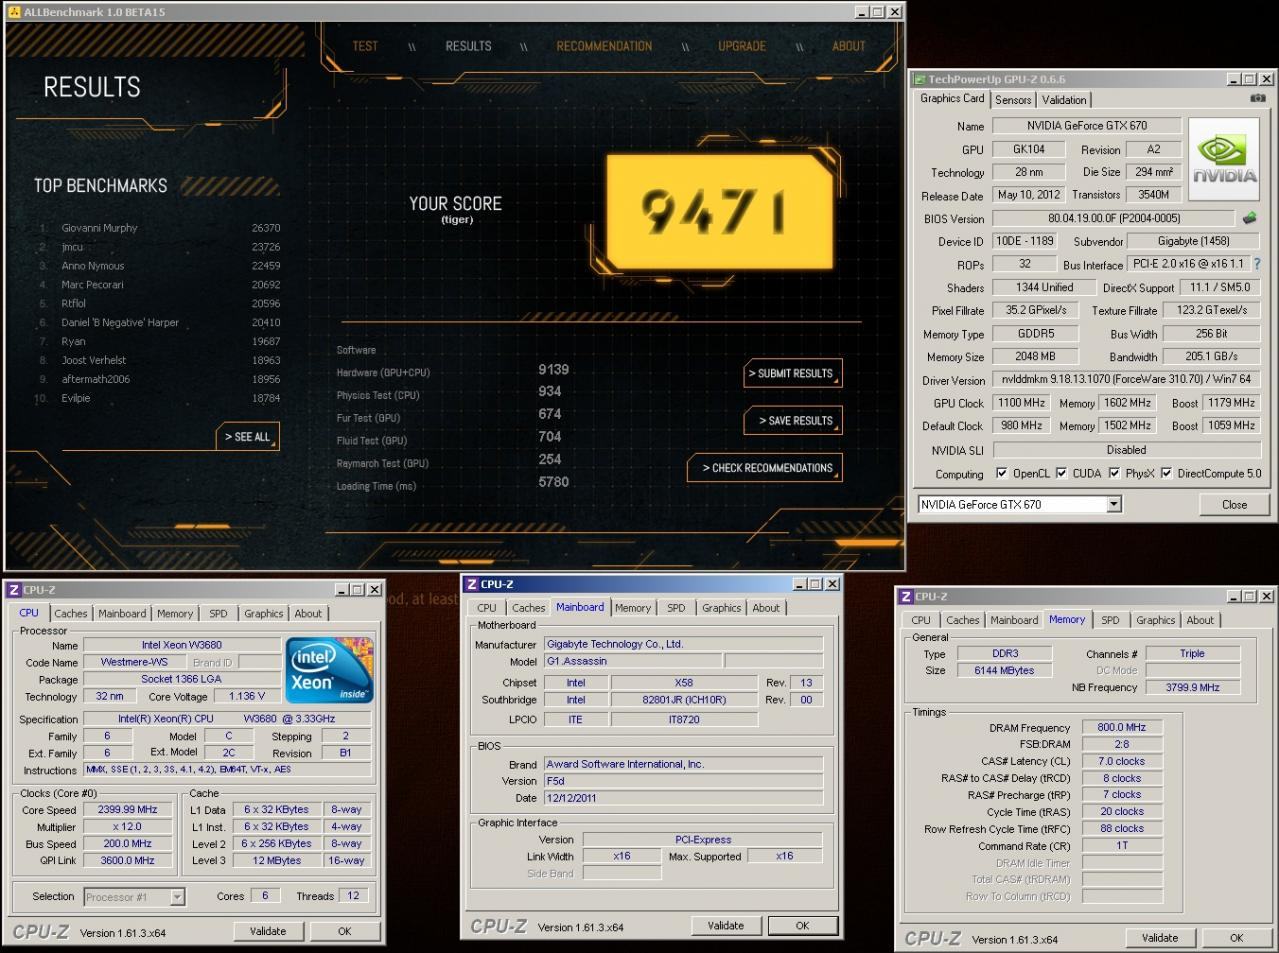Click the BIOS save chip icon in GPU-Z

[x=1249, y=217]
